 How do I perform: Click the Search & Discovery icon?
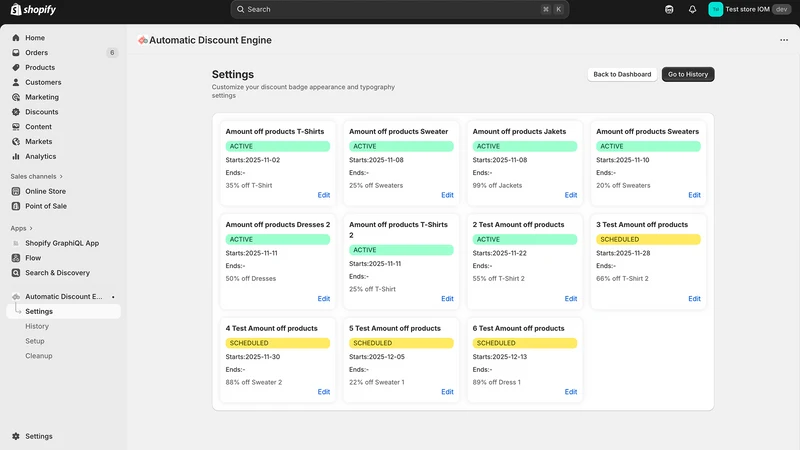pos(16,273)
